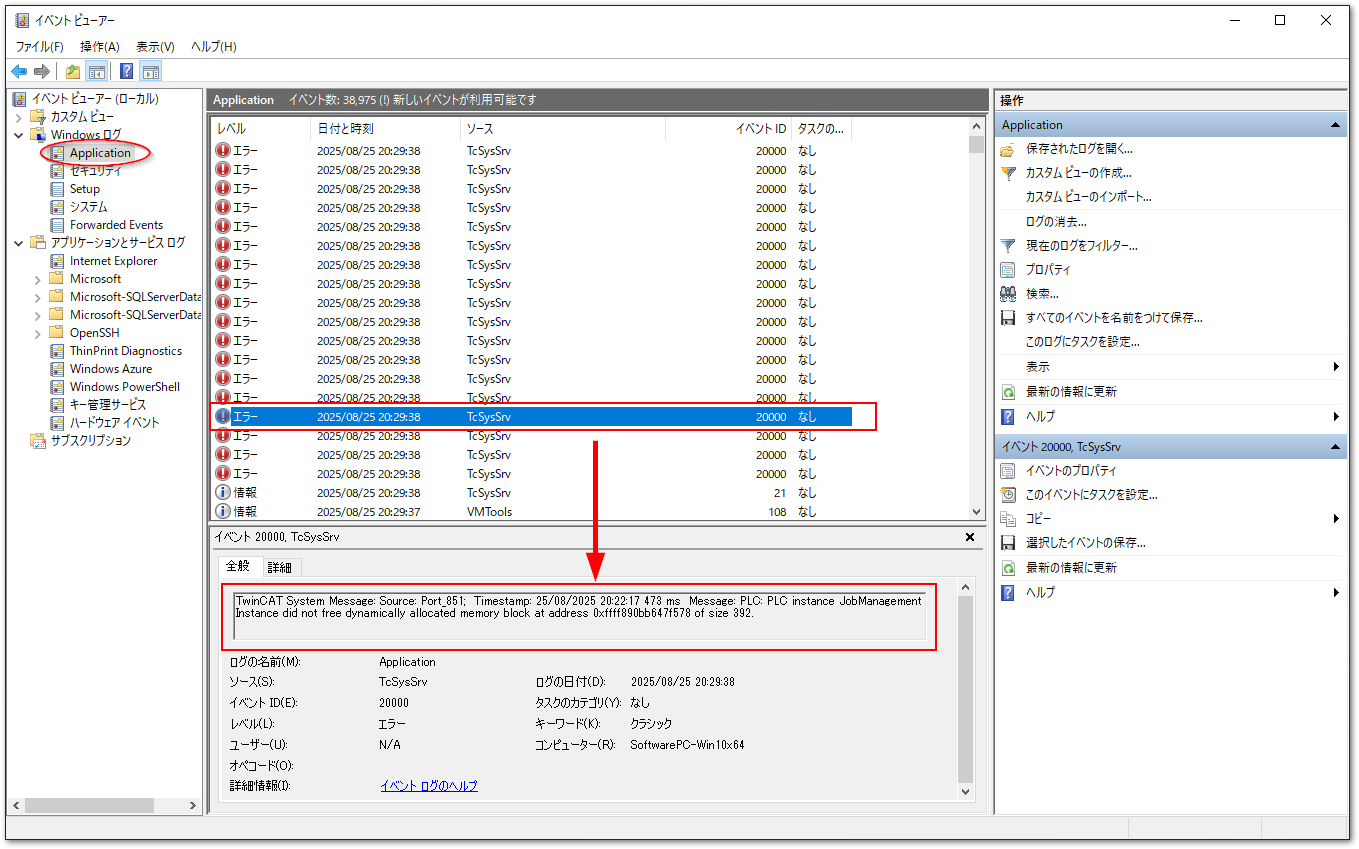Open プロパティ action in Application section
Image resolution: width=1359 pixels, height=849 pixels.
1048,270
